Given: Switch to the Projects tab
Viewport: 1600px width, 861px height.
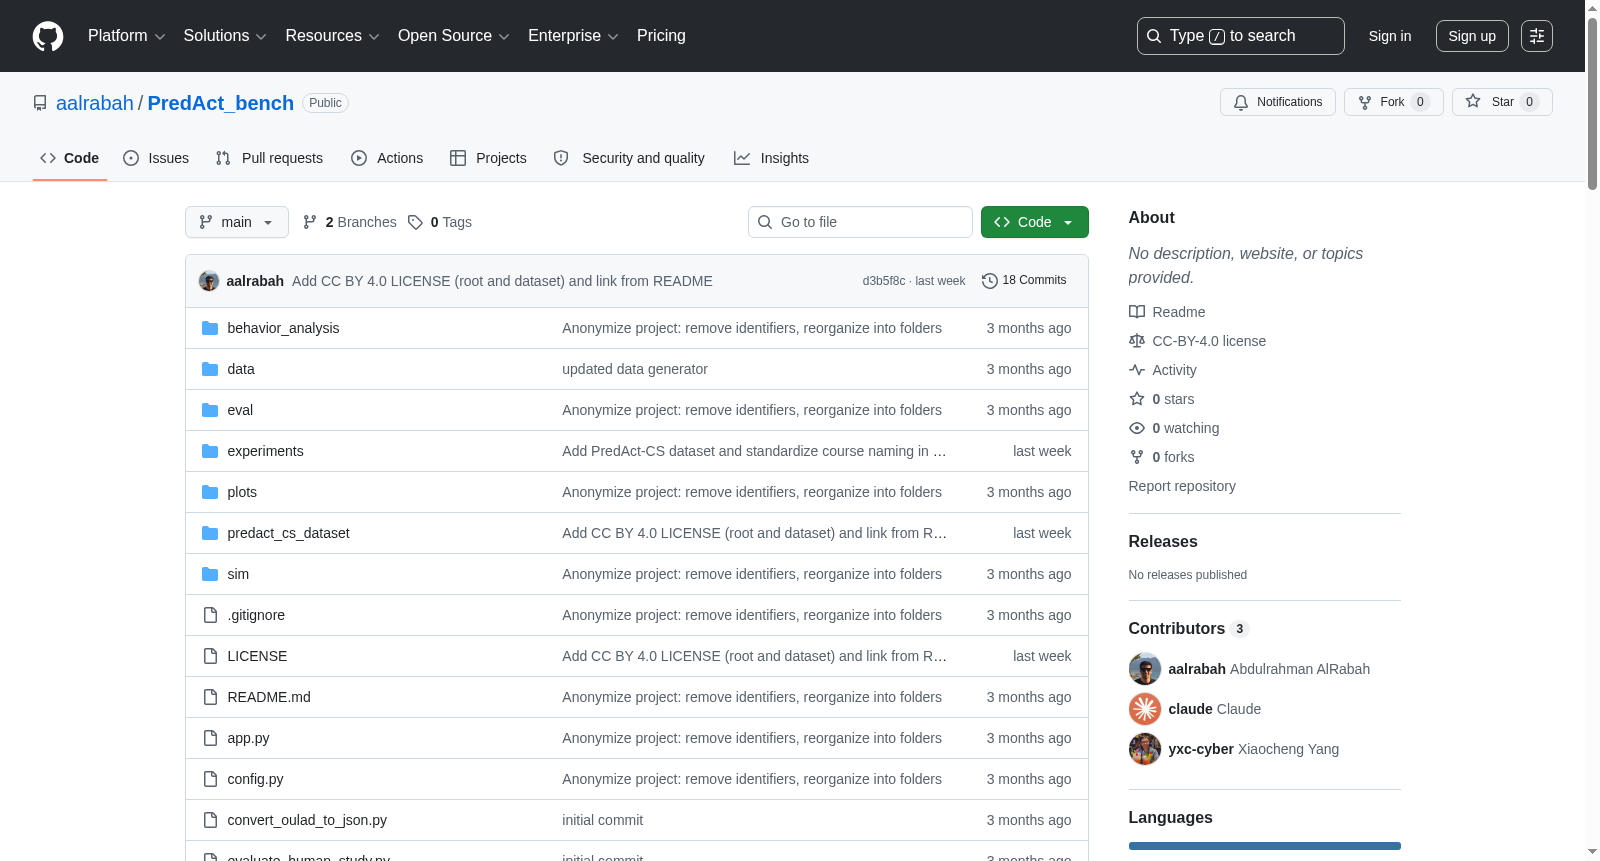Looking at the screenshot, I should [488, 158].
